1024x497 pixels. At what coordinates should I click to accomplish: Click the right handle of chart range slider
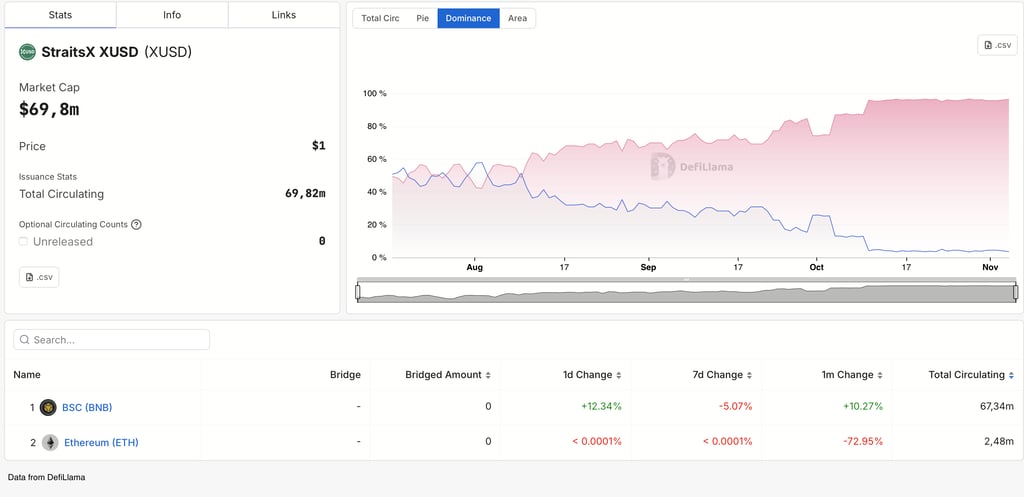[1015, 292]
